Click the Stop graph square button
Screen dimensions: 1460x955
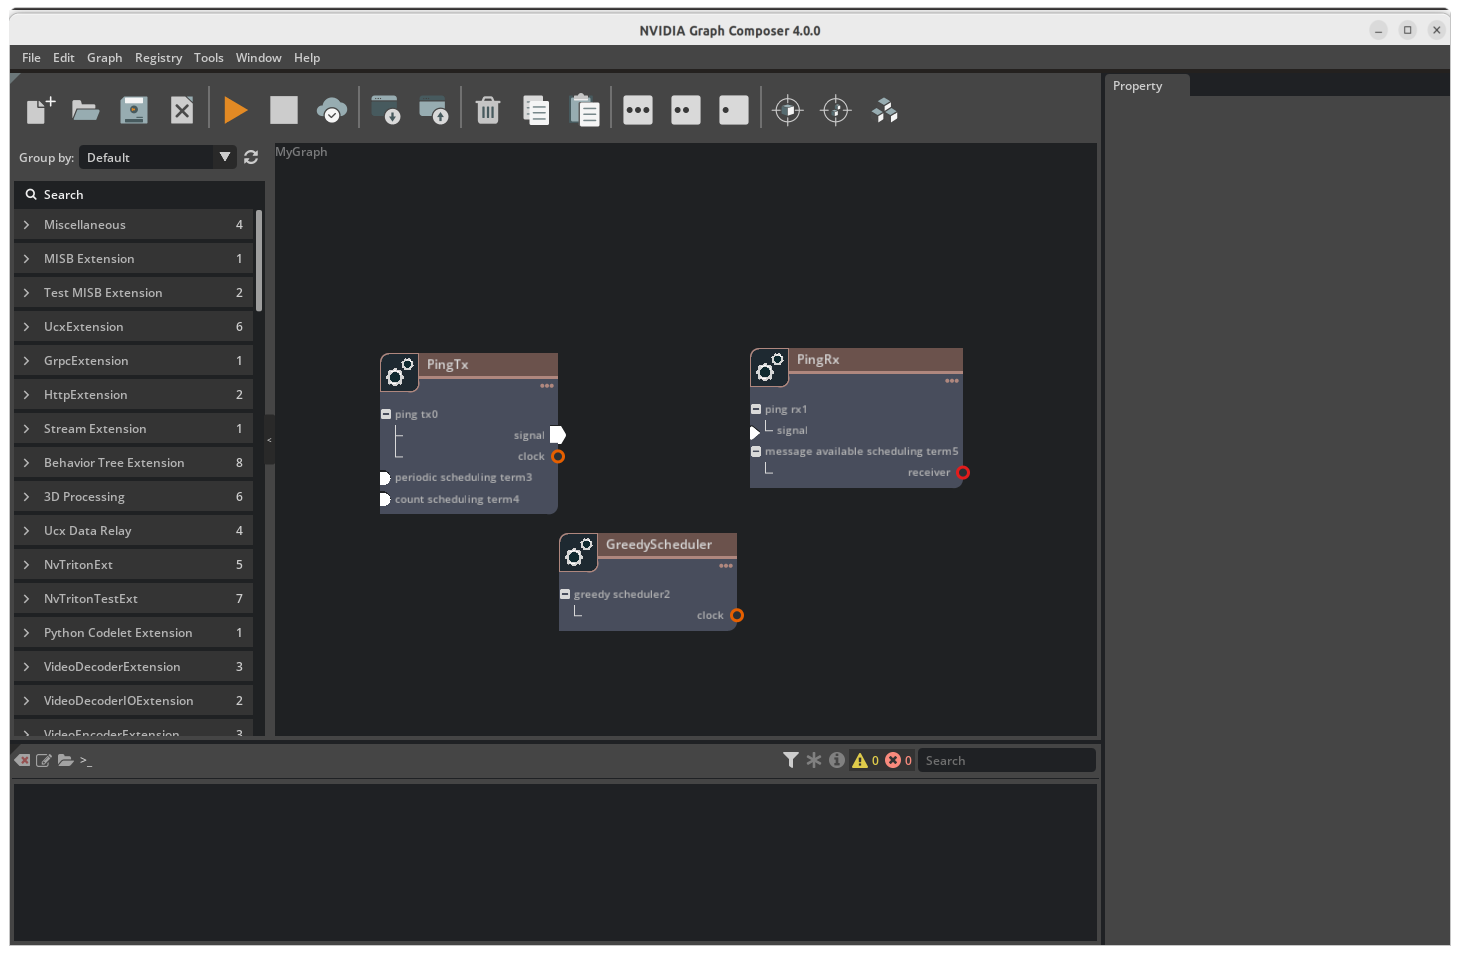[x=284, y=110]
